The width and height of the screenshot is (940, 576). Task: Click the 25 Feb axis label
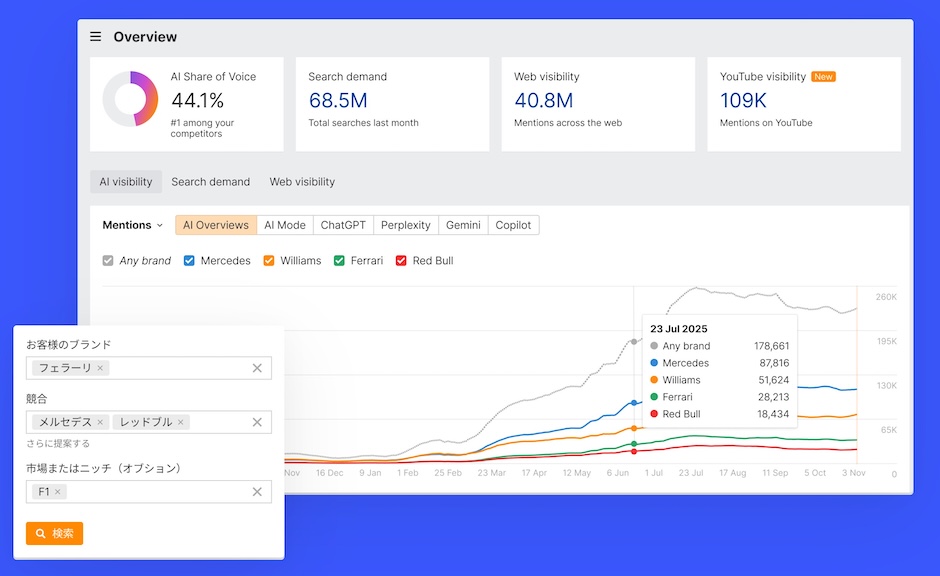[448, 473]
